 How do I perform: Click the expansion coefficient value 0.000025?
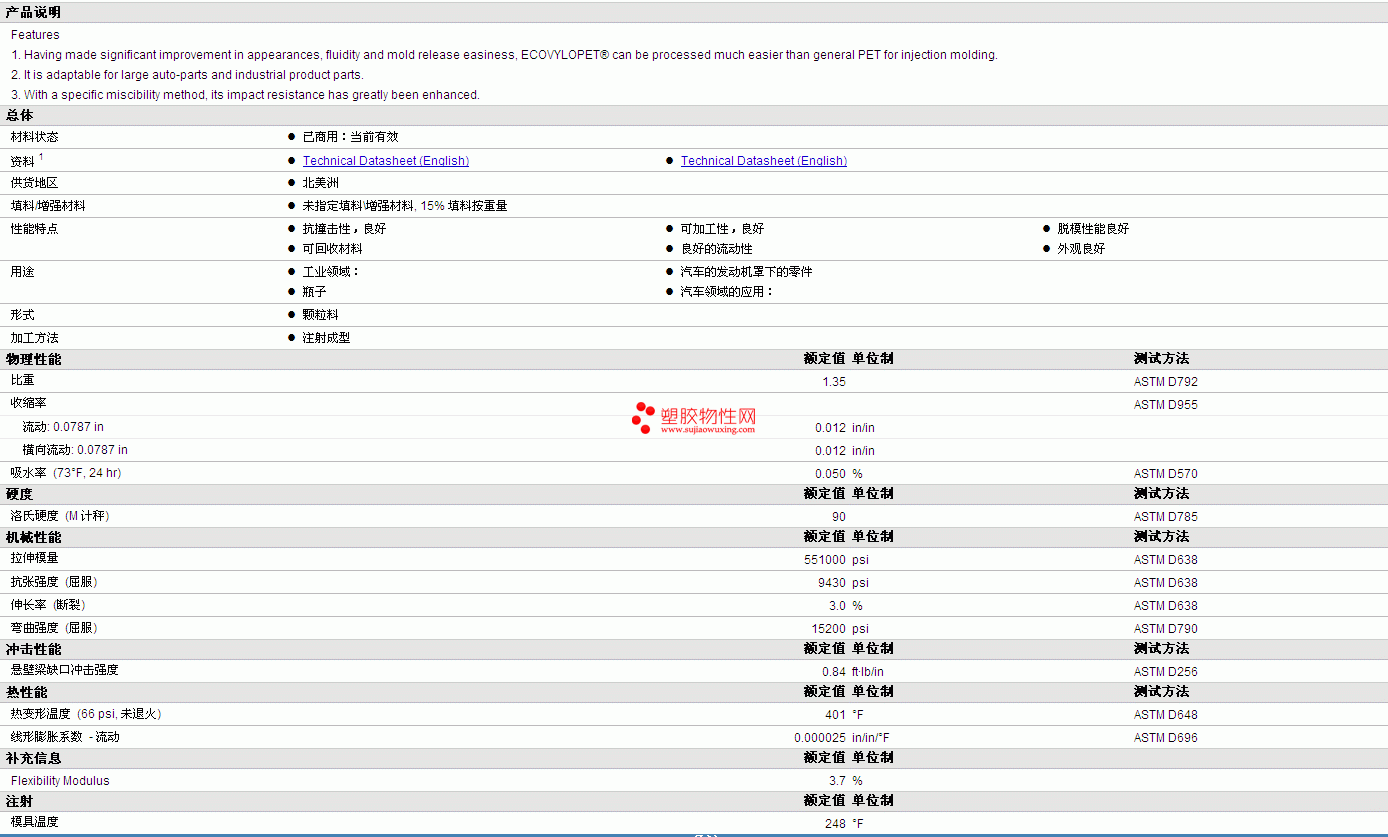point(820,738)
